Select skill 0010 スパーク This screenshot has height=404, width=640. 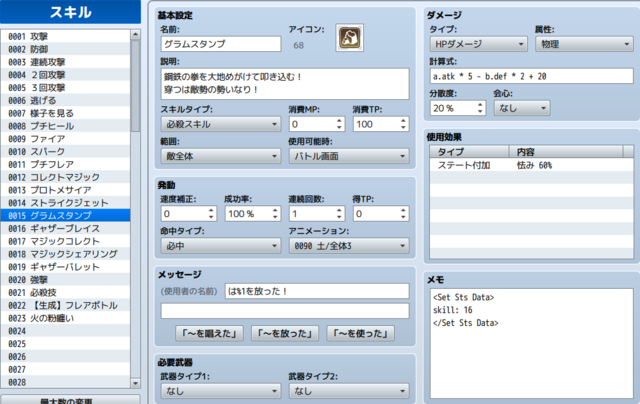65,151
